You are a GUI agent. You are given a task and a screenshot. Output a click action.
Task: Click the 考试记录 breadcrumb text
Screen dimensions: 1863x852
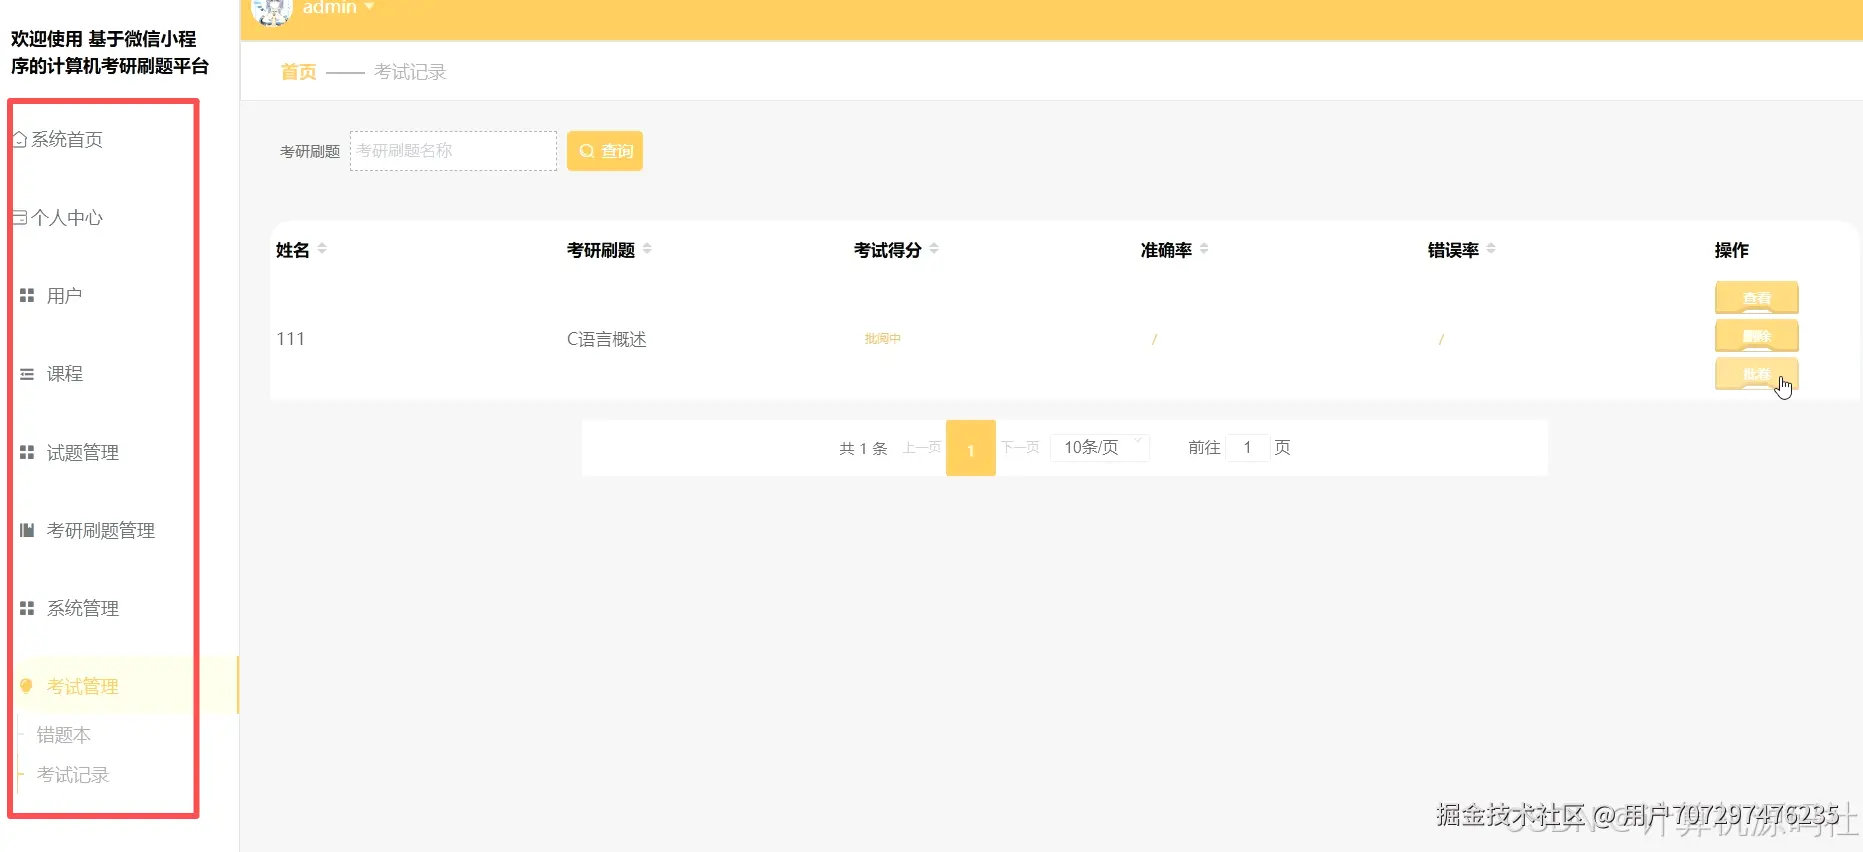tap(410, 72)
